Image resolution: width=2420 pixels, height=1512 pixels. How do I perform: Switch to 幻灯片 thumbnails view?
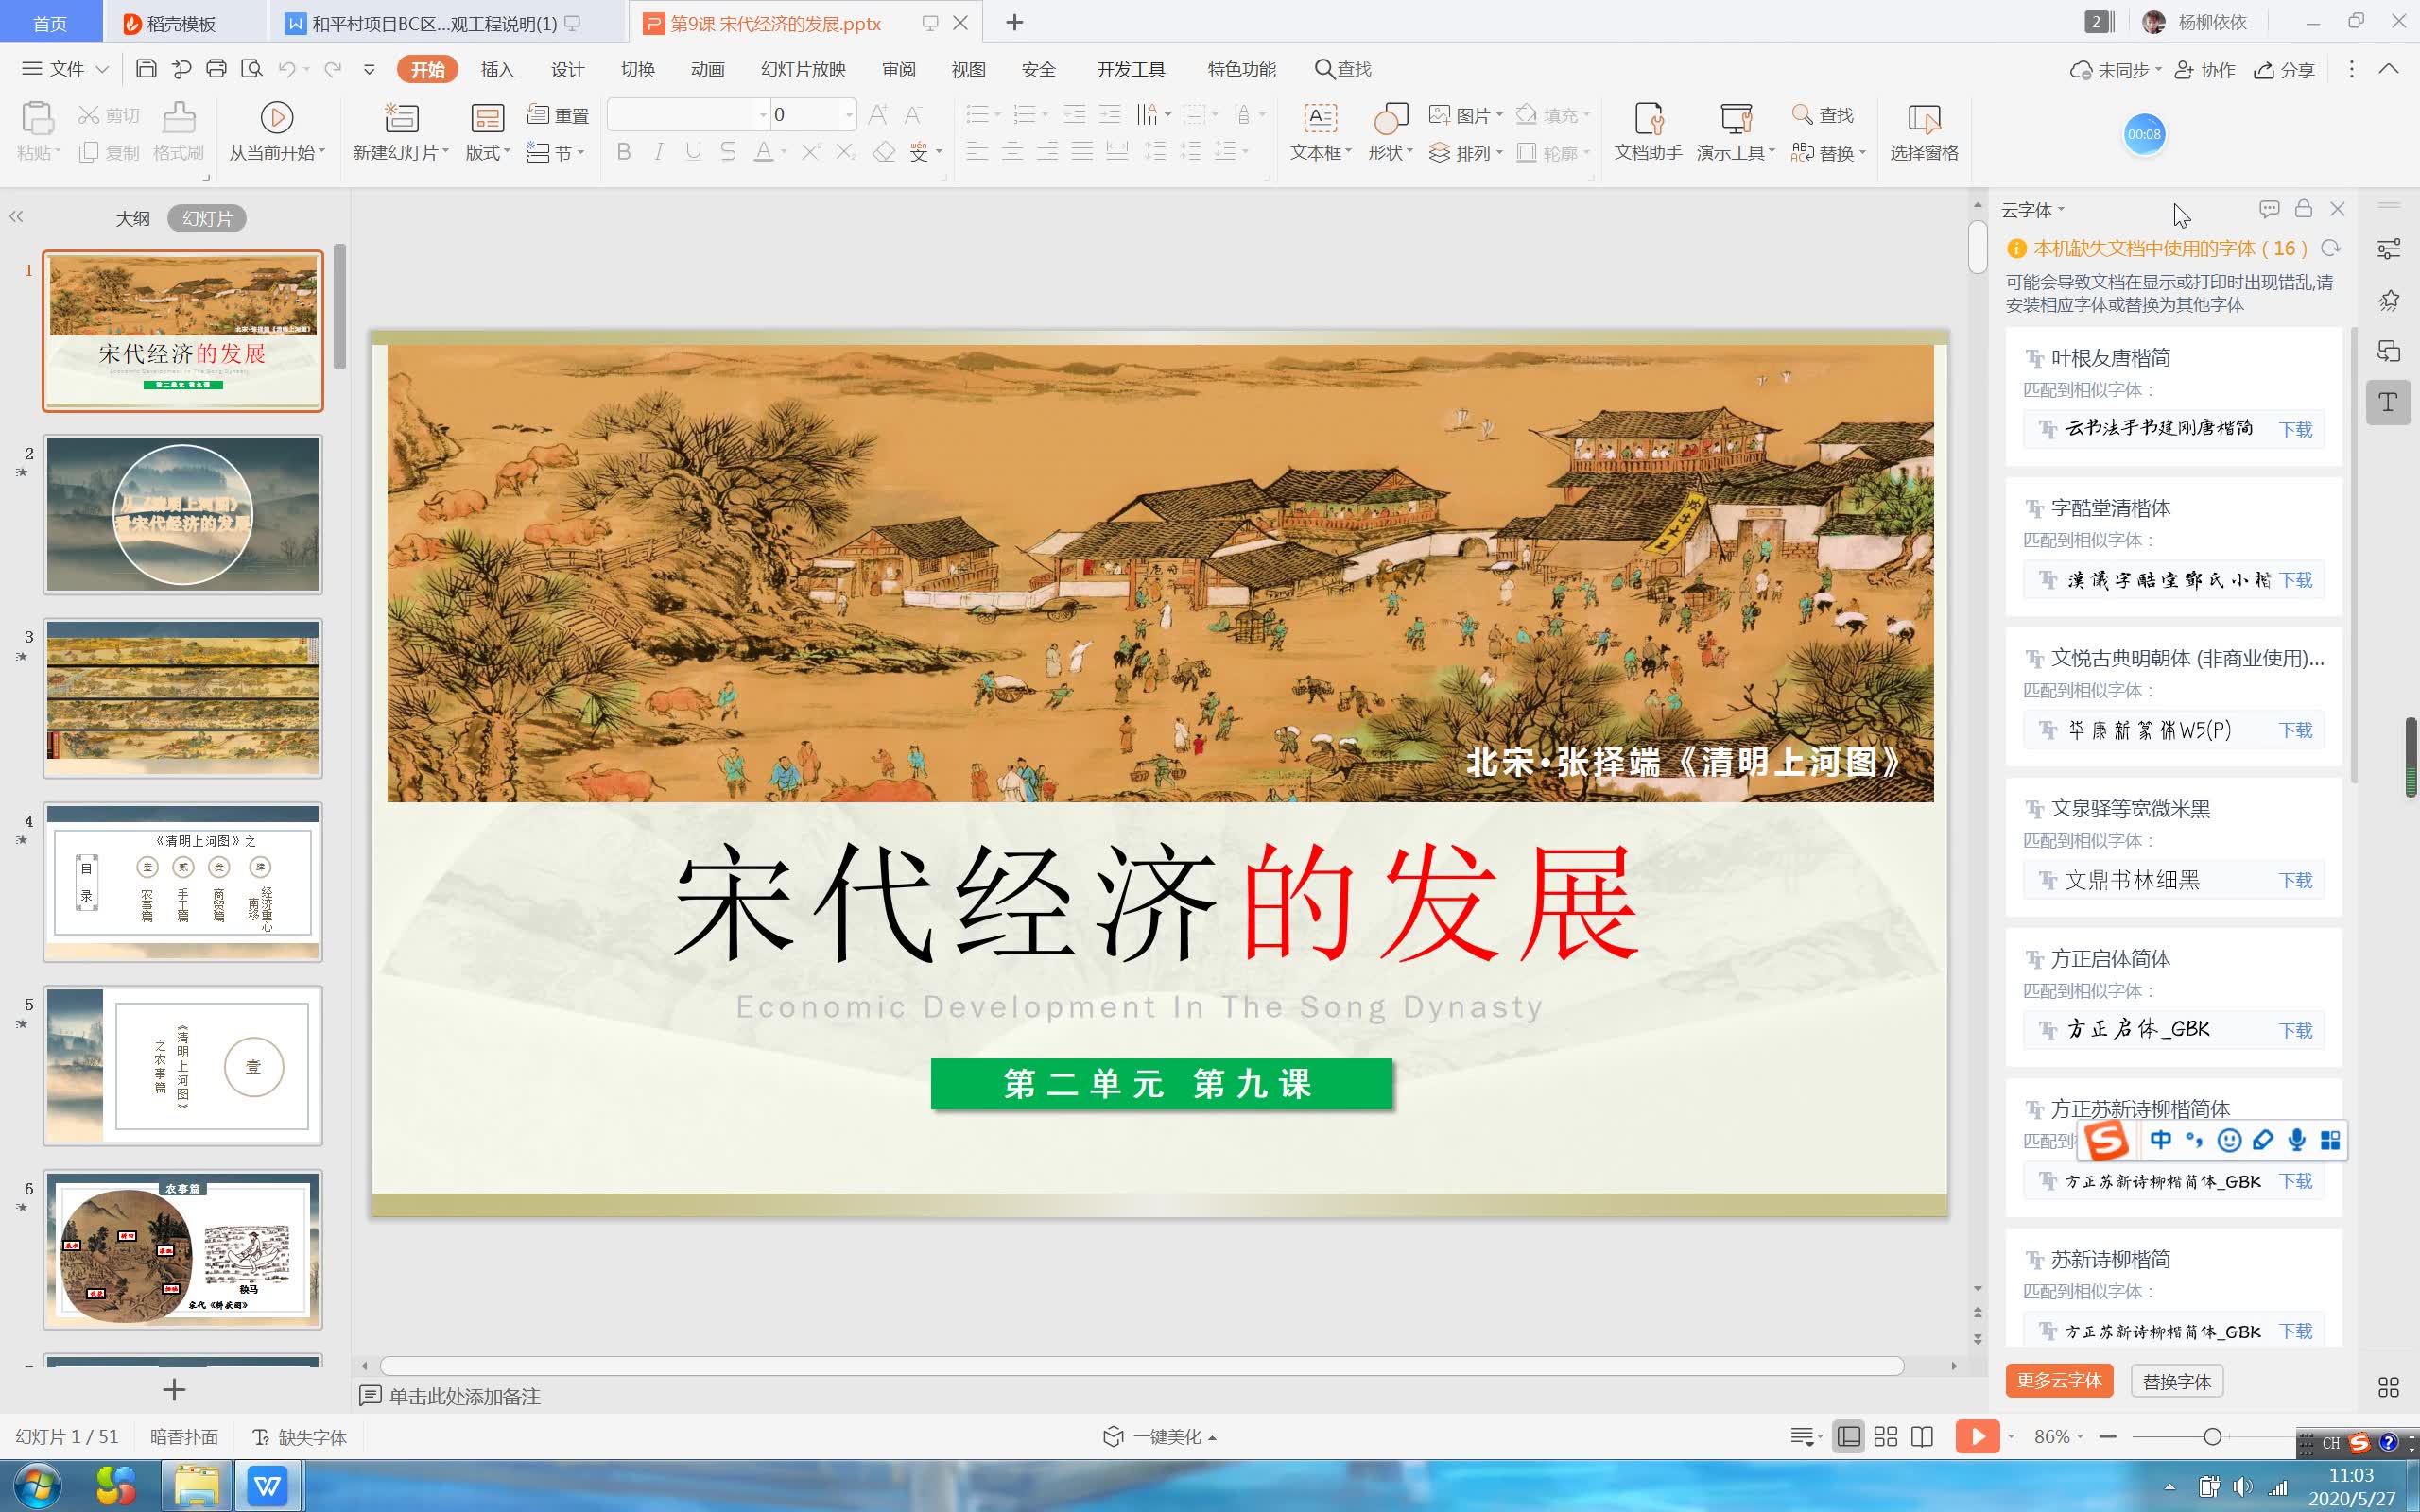tap(207, 218)
